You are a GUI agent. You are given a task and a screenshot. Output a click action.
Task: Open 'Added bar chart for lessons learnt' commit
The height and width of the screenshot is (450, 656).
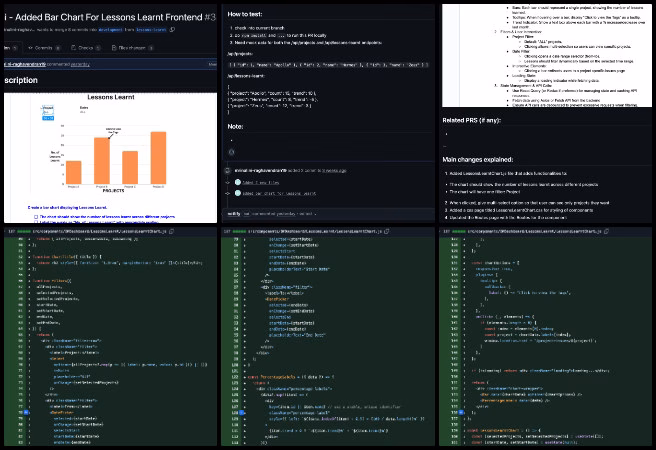pos(279,194)
